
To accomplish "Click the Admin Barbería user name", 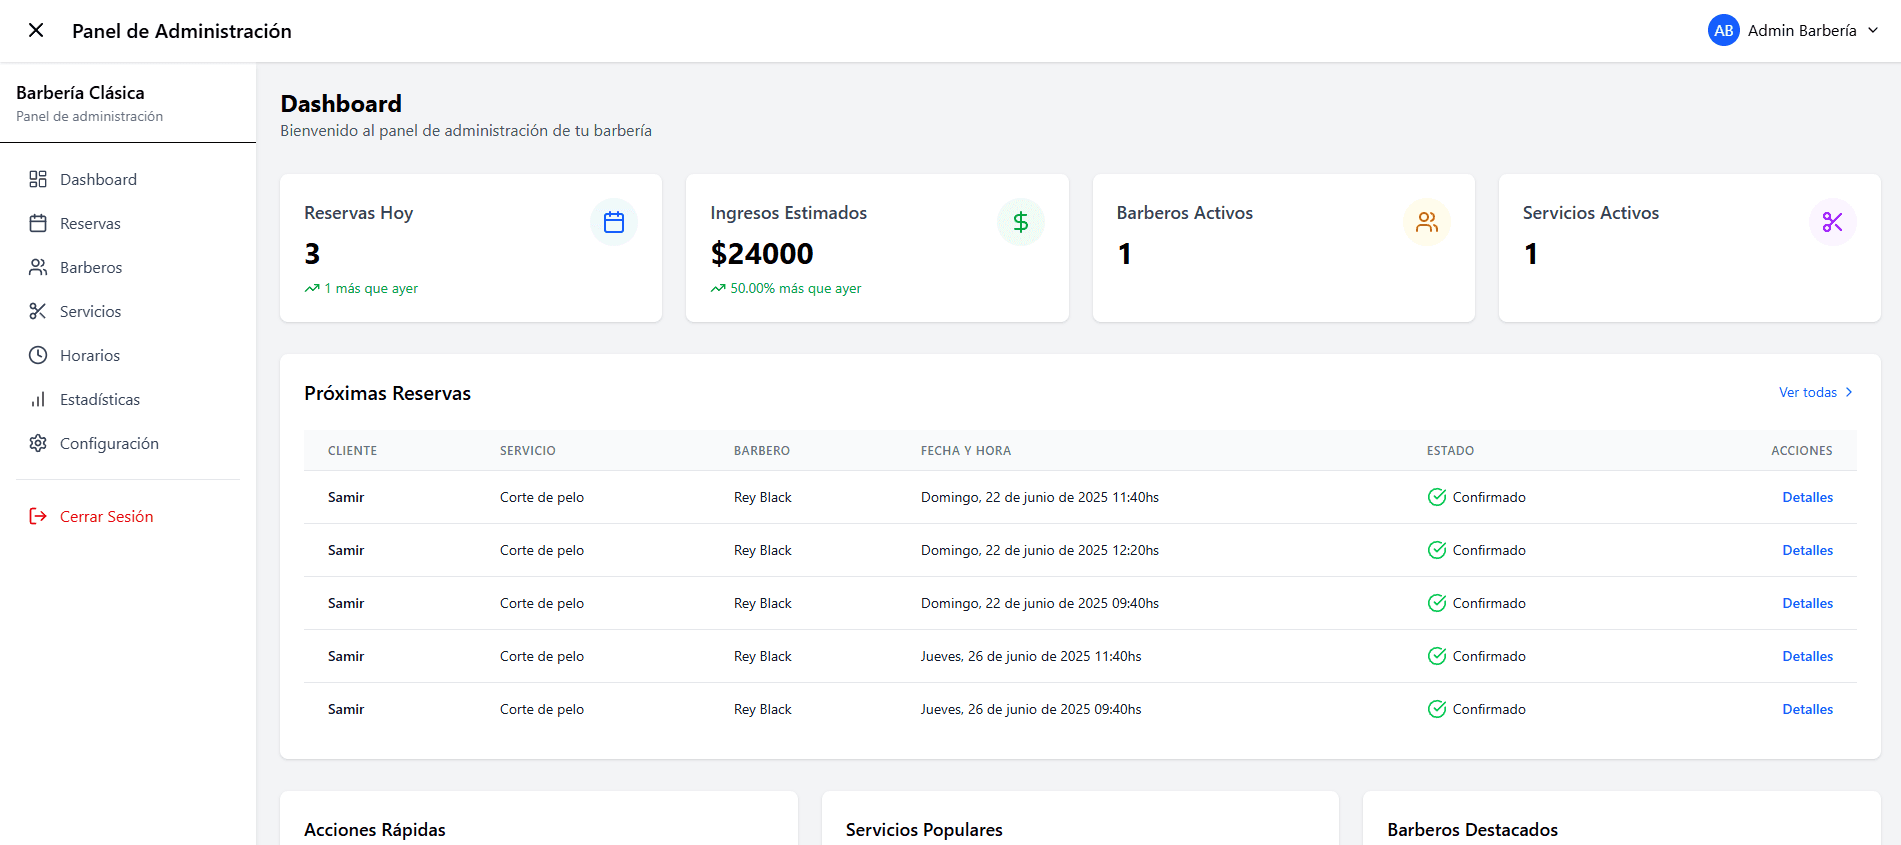I will coord(1802,30).
